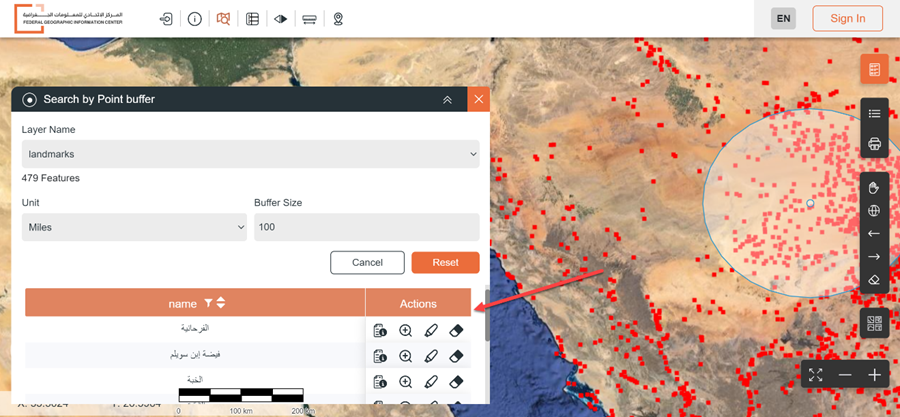
Task: Zoom in the map with plus button
Action: pos(874,375)
